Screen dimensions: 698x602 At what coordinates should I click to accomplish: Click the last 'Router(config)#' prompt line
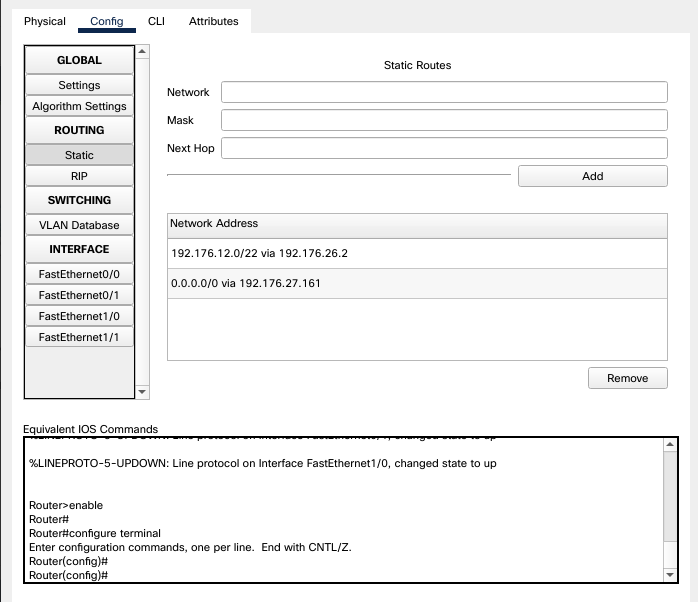[68, 575]
